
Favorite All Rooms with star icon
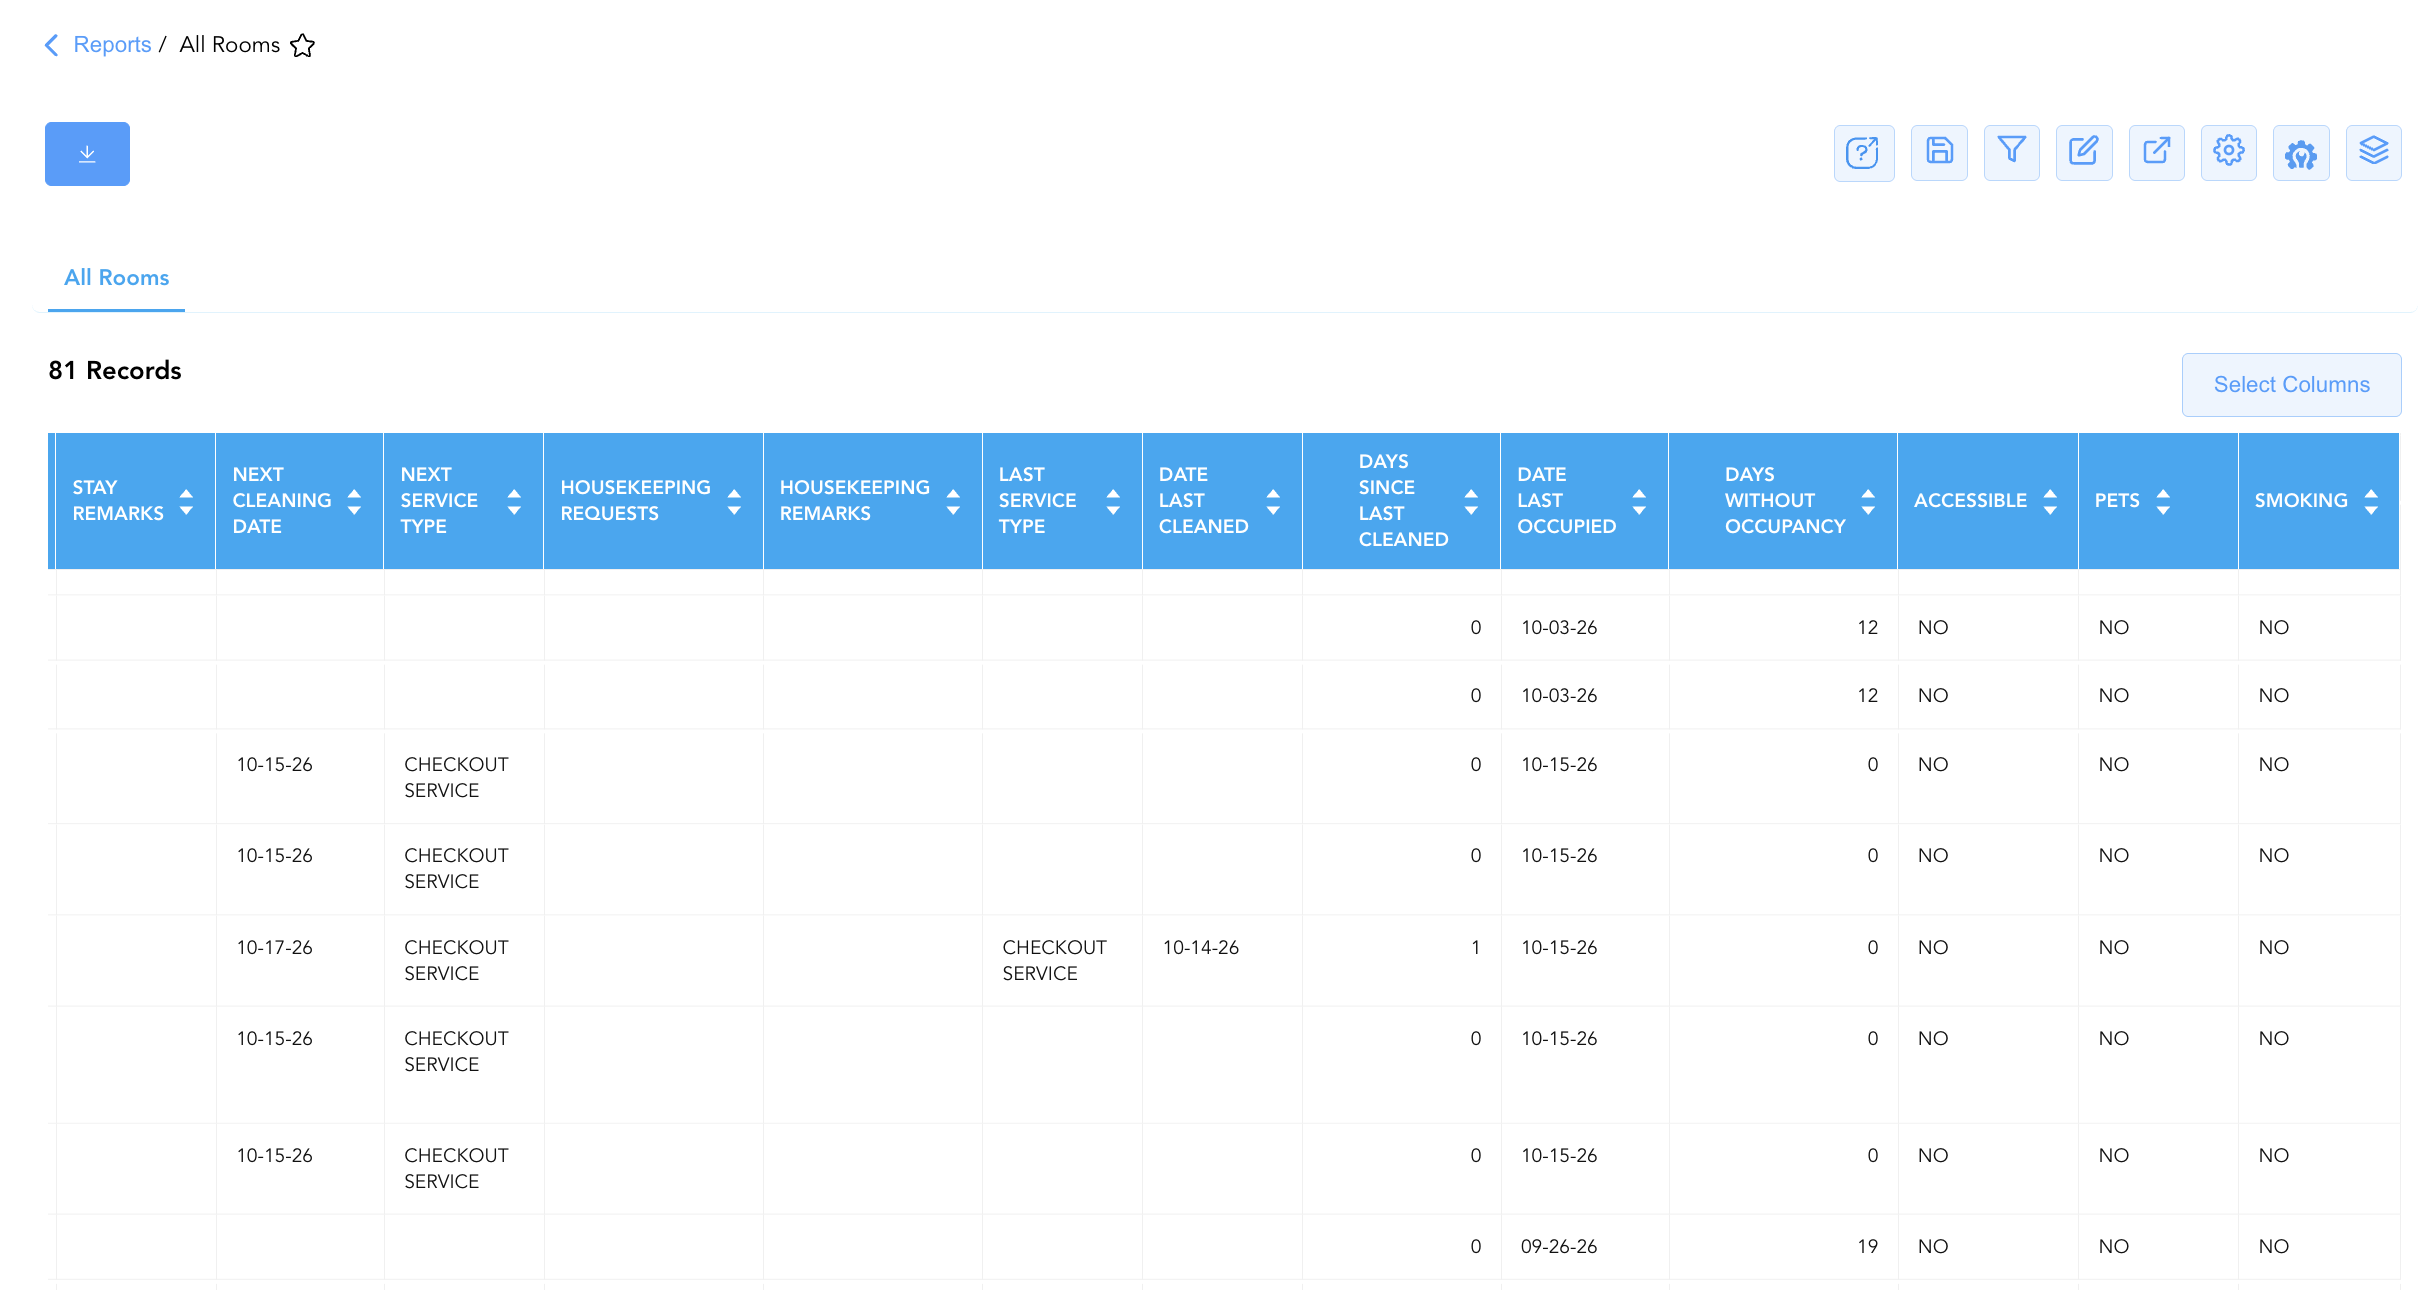pyautogui.click(x=303, y=45)
